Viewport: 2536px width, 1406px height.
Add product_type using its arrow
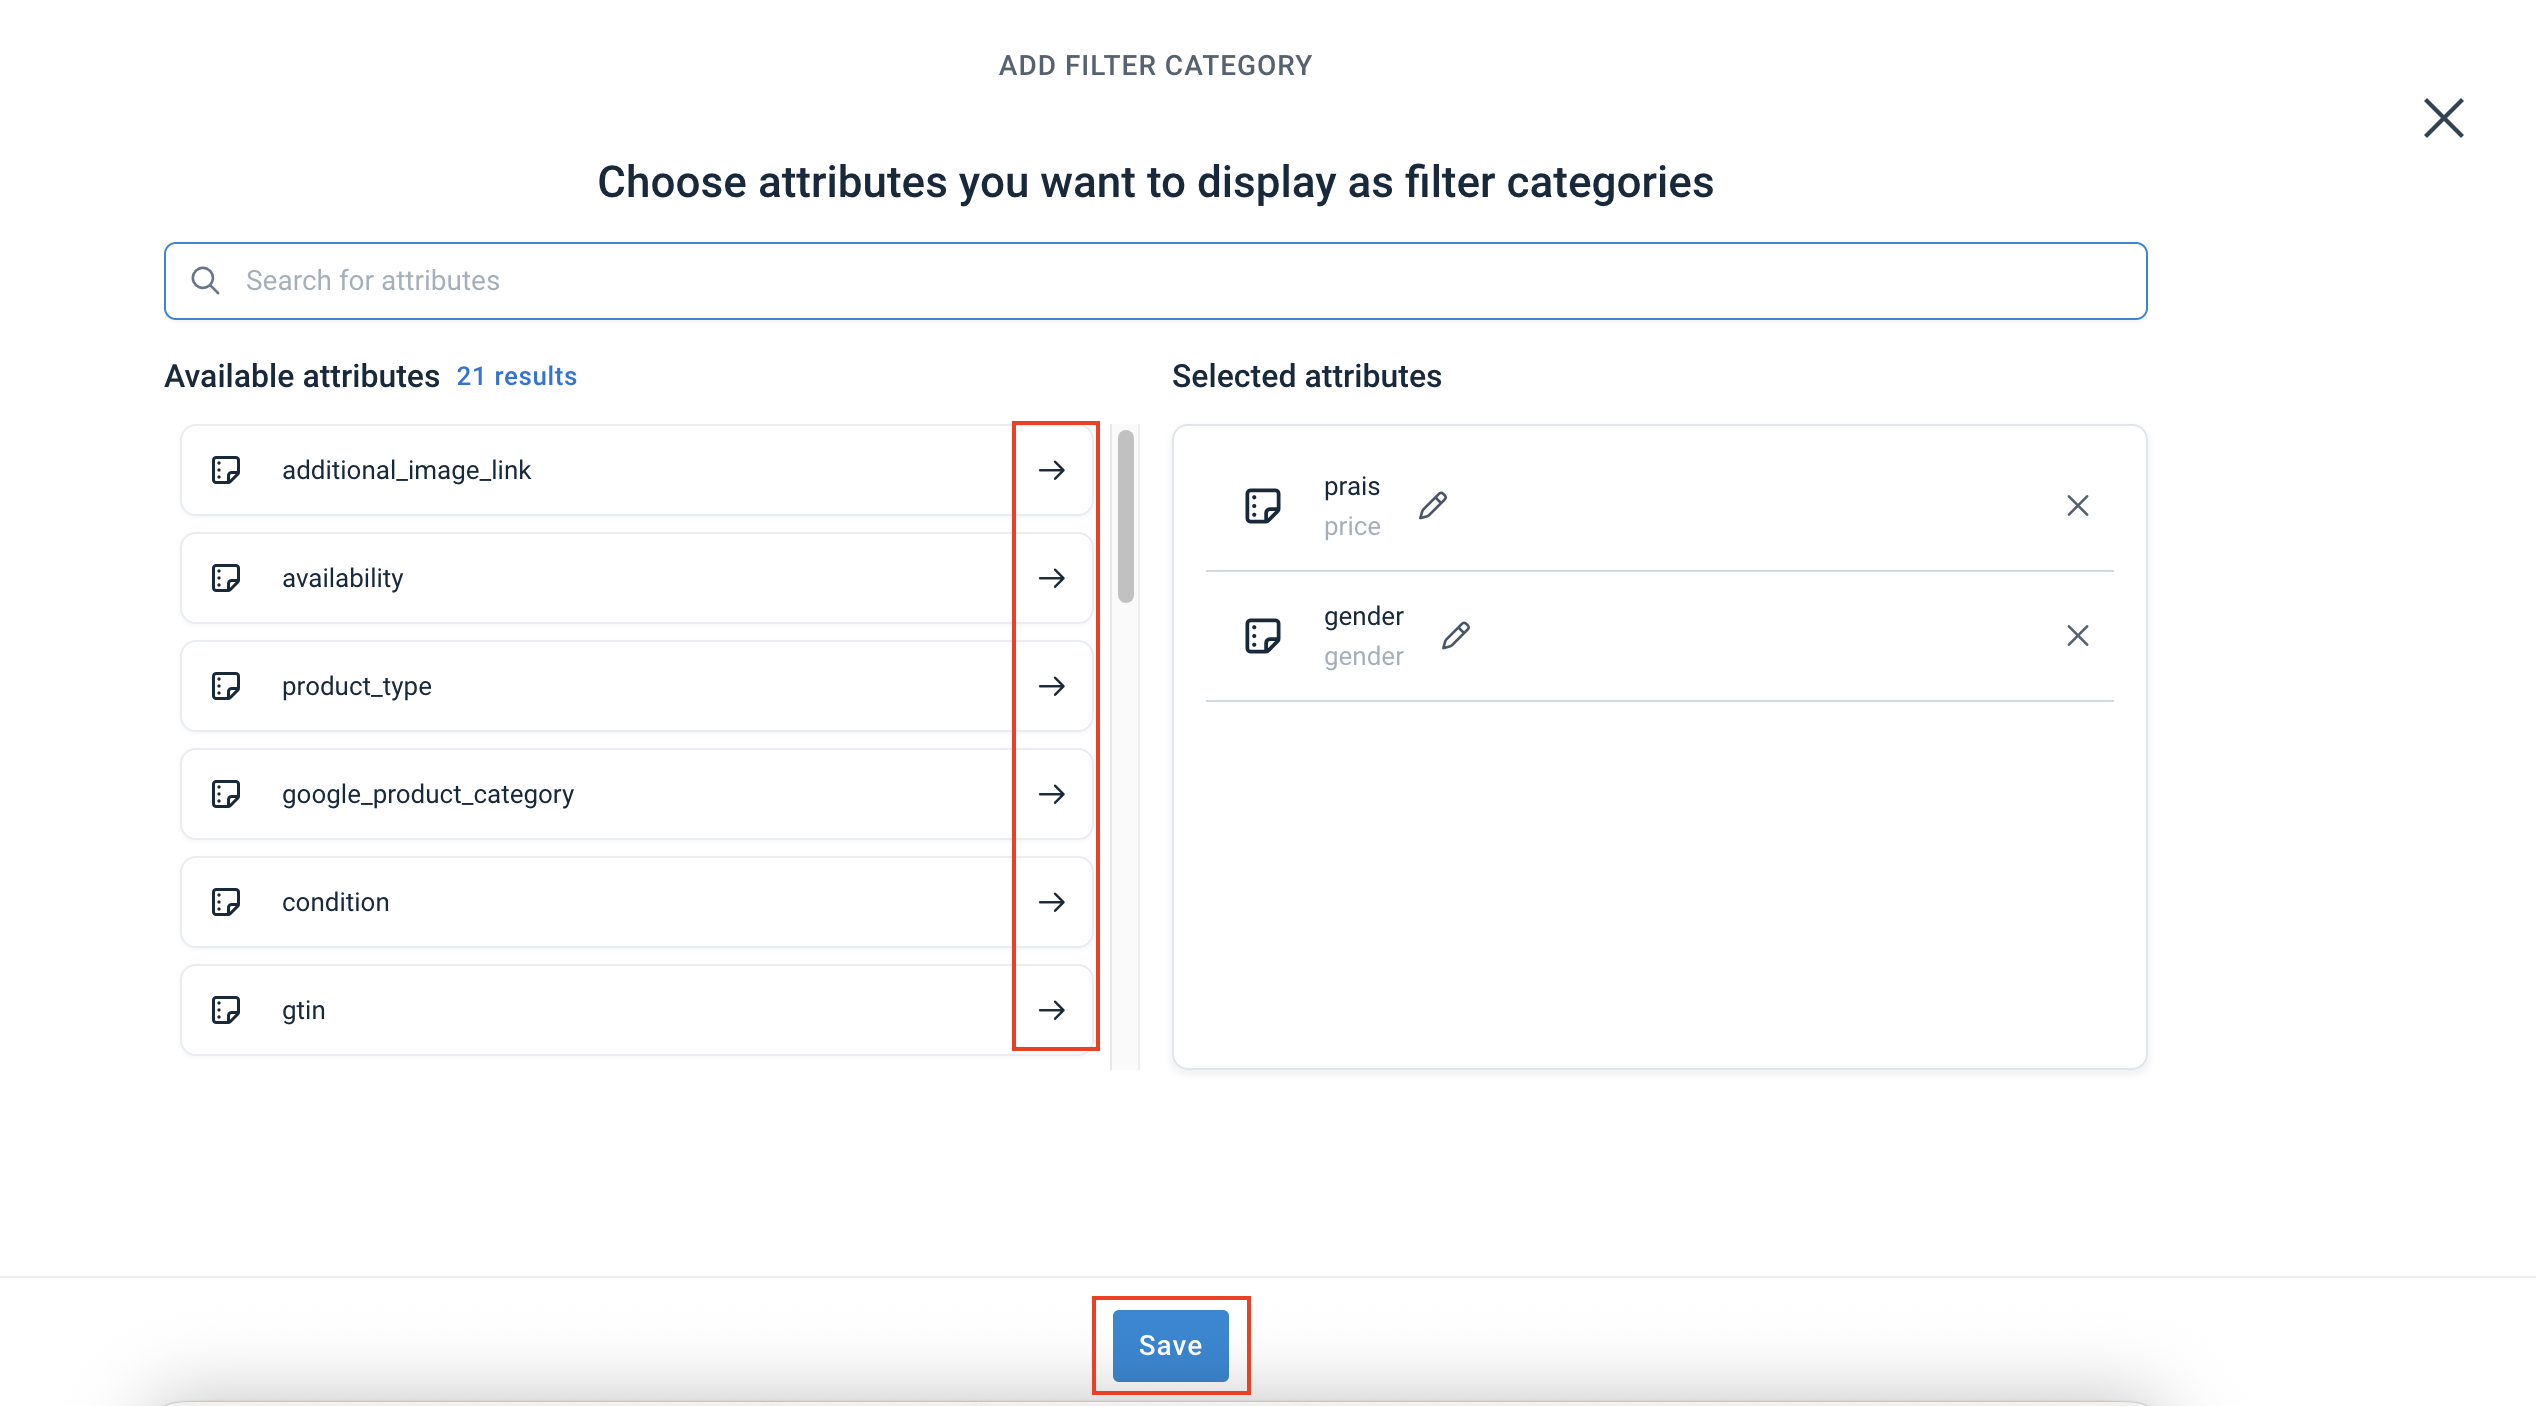1053,686
